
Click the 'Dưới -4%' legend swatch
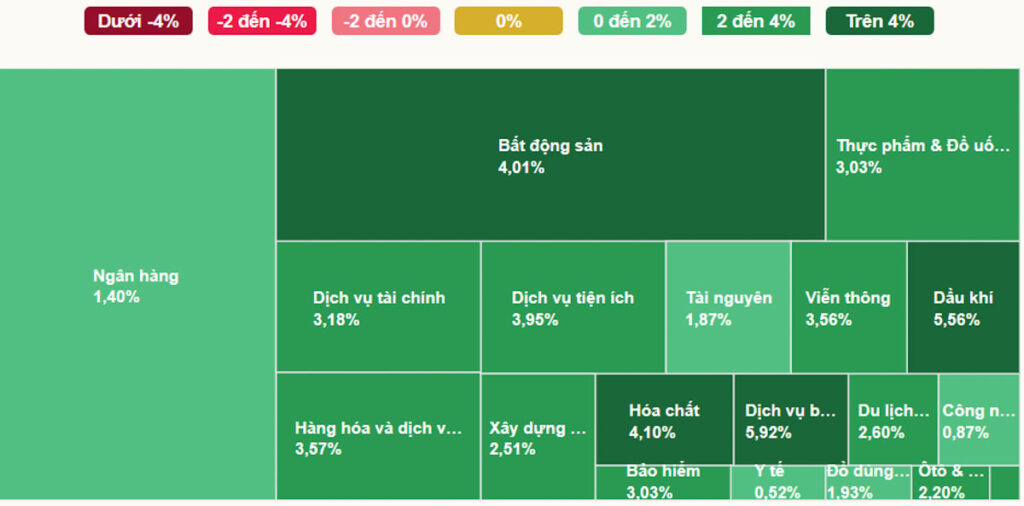[138, 21]
